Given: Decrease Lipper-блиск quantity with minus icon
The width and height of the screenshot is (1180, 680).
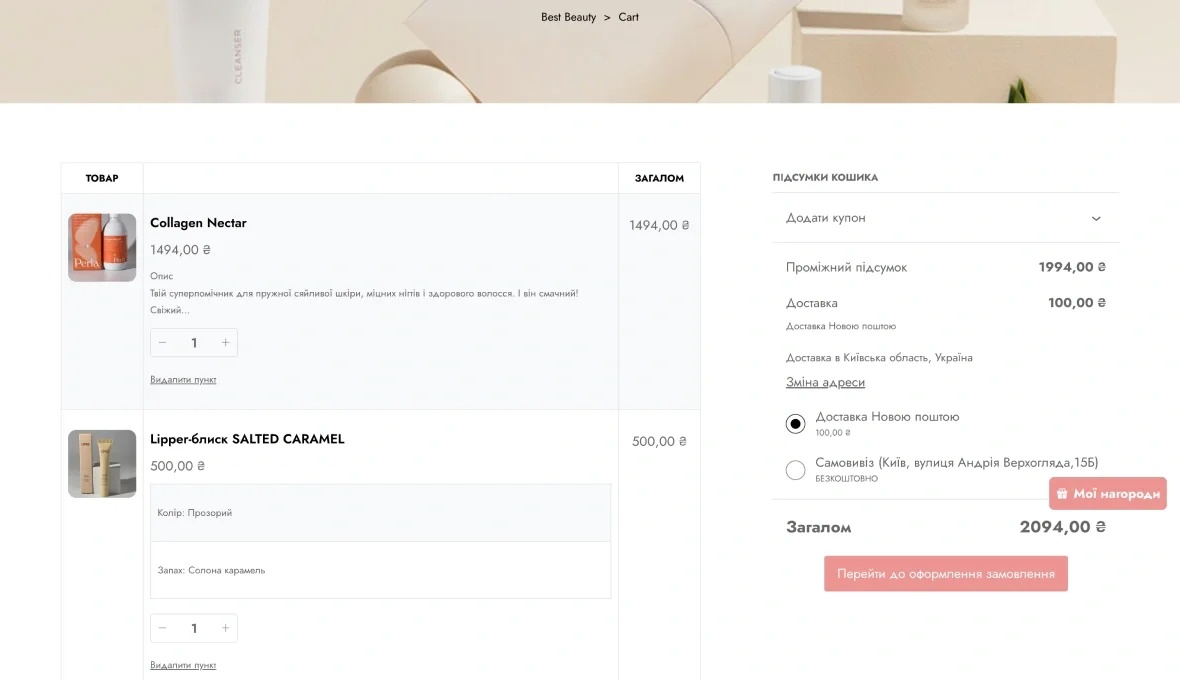Looking at the screenshot, I should [163, 628].
